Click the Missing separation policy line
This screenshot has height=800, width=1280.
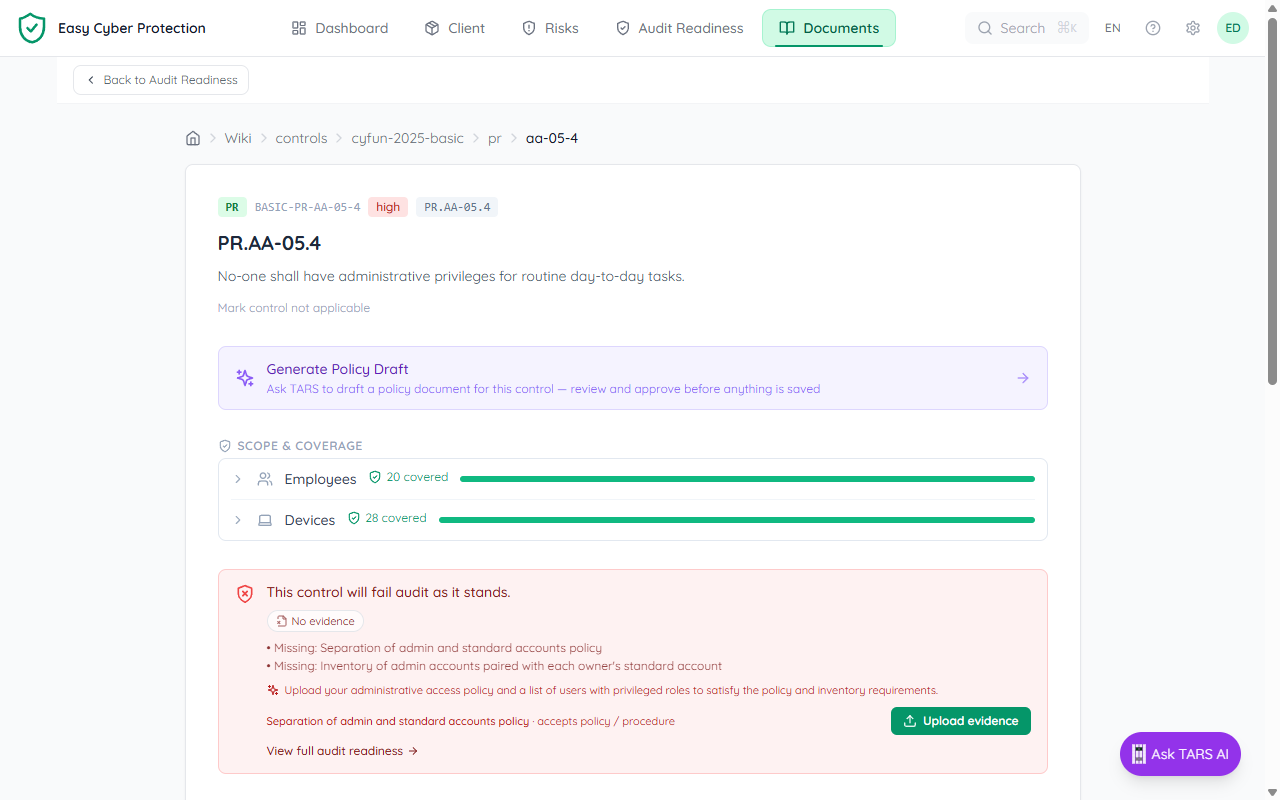(434, 648)
